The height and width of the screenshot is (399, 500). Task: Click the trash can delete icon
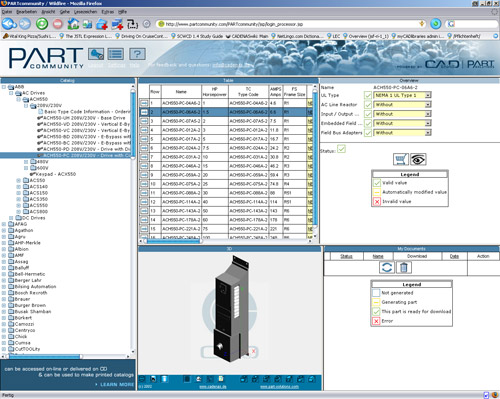404,267
